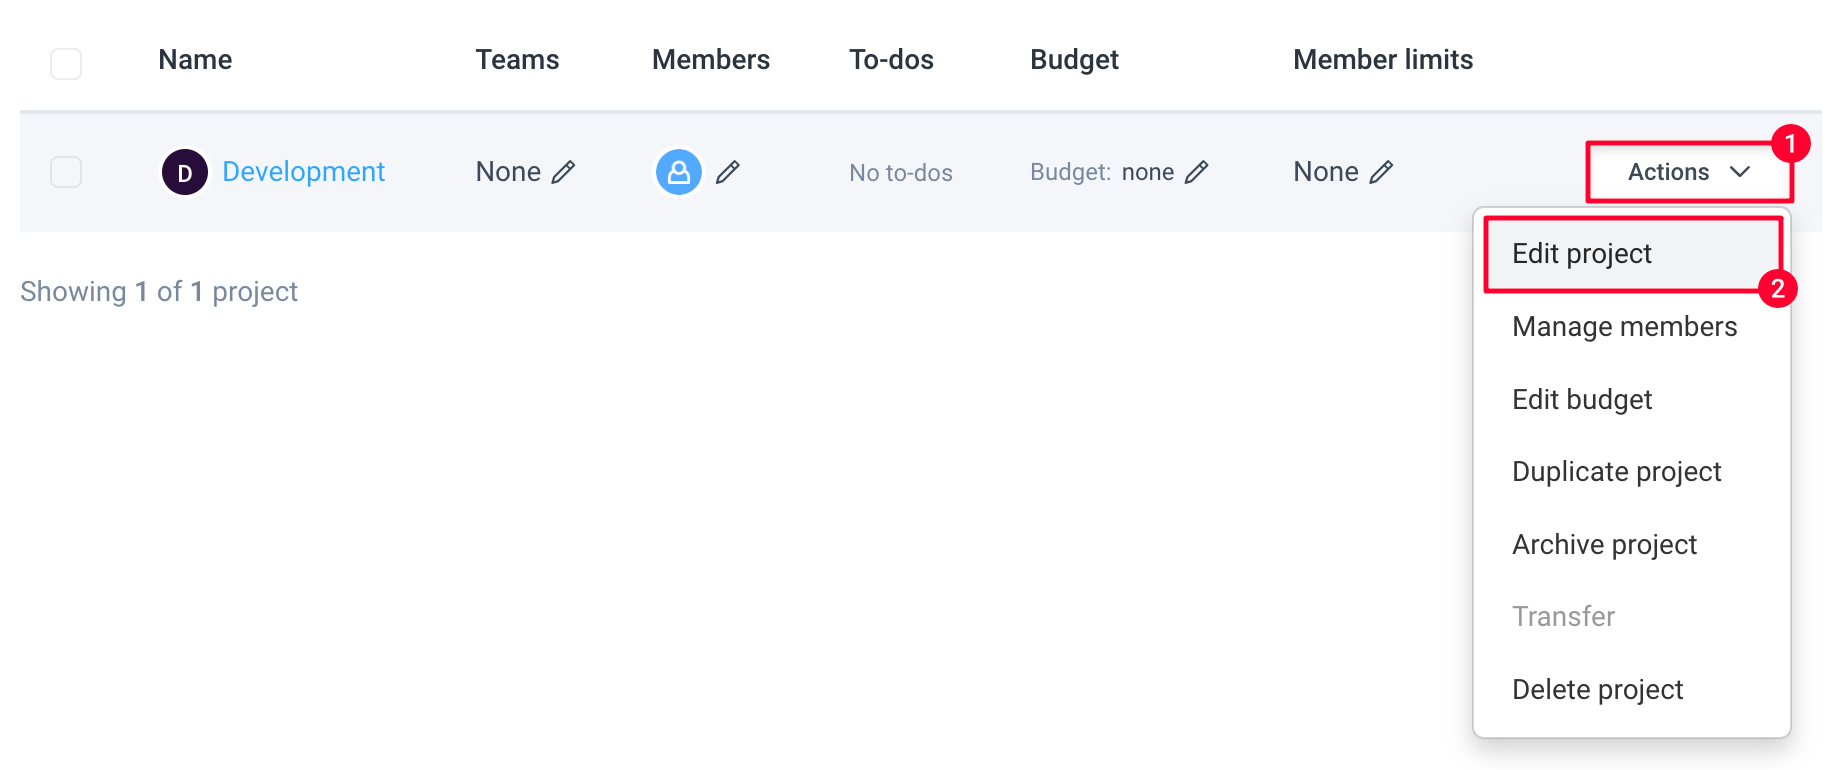Toggle the select-all checkbox in header
The height and width of the screenshot is (770, 1834).
[66, 64]
